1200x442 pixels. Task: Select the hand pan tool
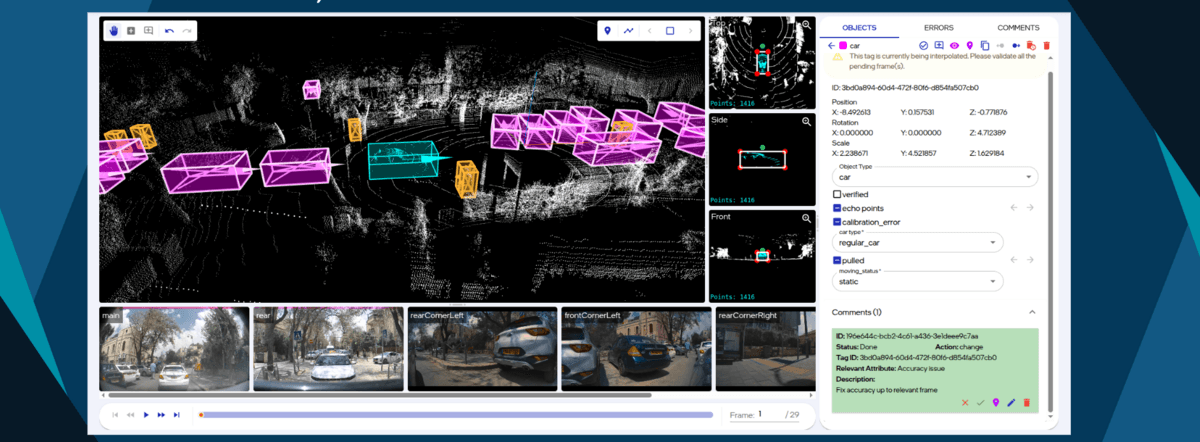pos(114,31)
